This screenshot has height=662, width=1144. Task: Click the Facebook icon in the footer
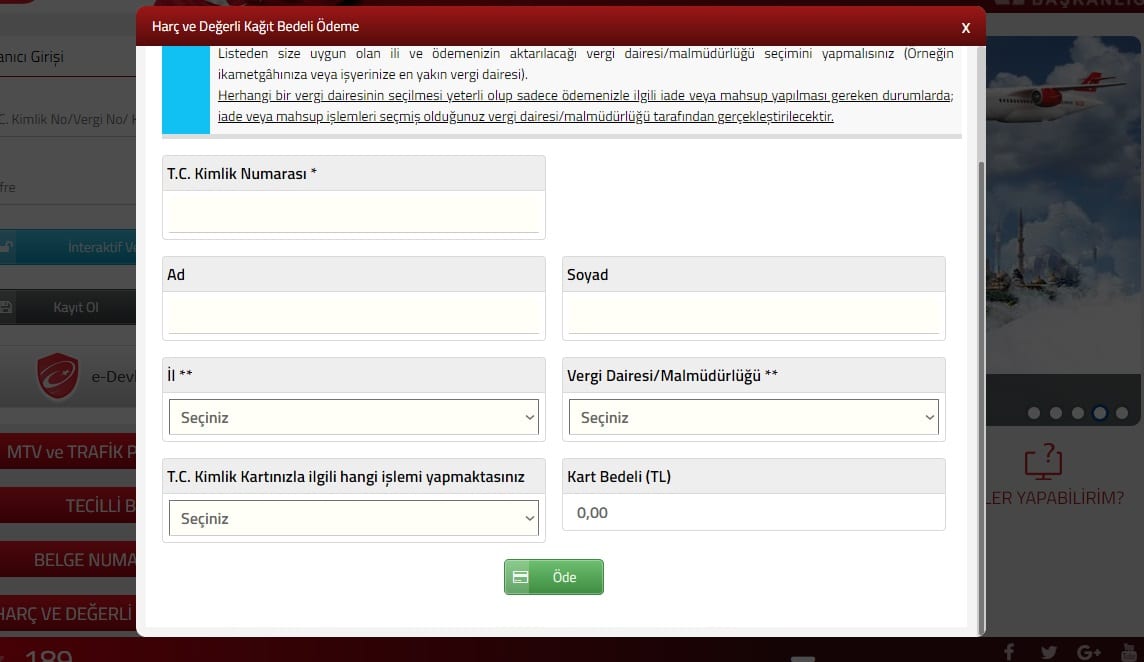tap(1009, 652)
